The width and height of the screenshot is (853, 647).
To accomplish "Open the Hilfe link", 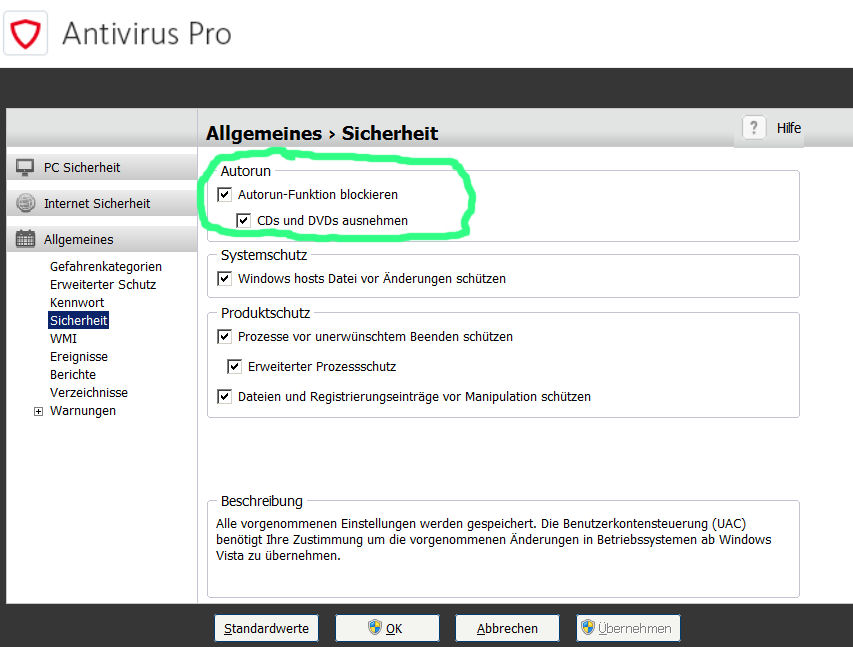I will (789, 128).
